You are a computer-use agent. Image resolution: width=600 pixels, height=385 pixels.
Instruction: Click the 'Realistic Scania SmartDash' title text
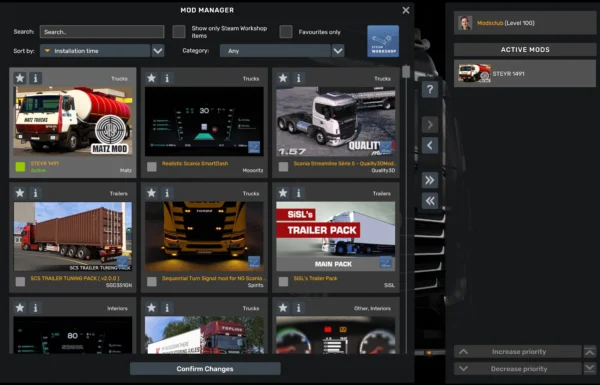[195, 163]
